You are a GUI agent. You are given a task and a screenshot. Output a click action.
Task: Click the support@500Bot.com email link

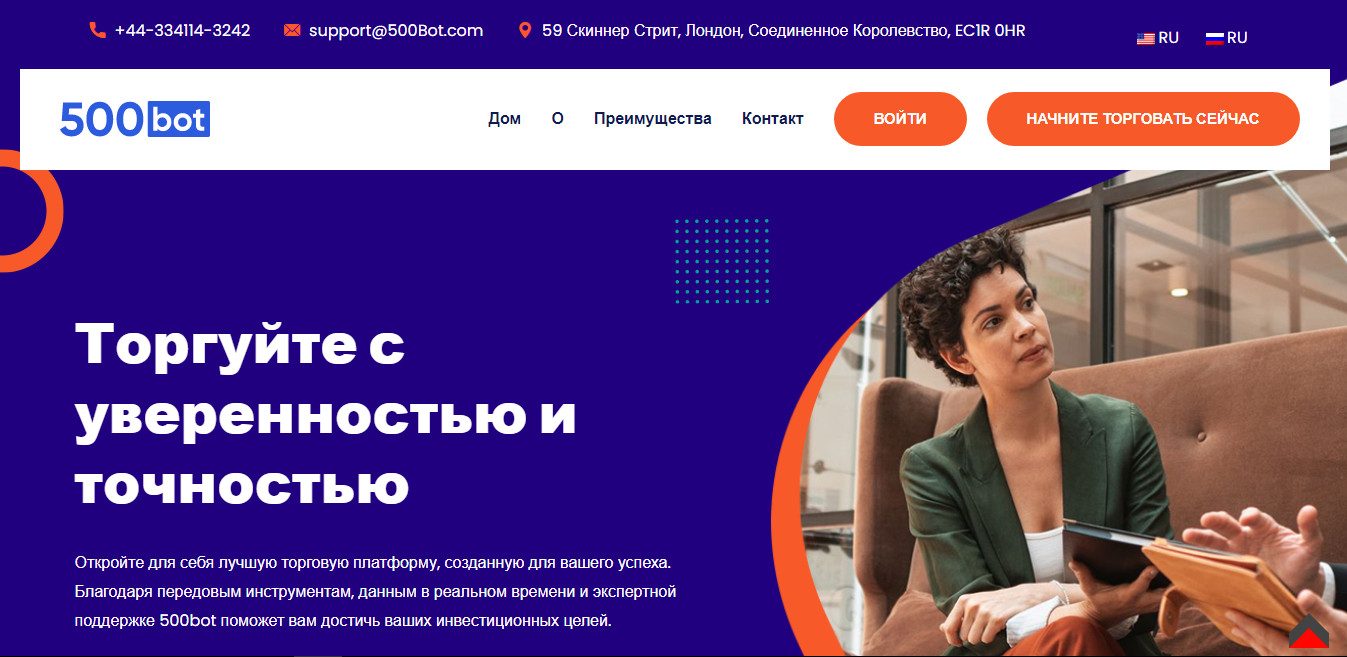point(396,30)
